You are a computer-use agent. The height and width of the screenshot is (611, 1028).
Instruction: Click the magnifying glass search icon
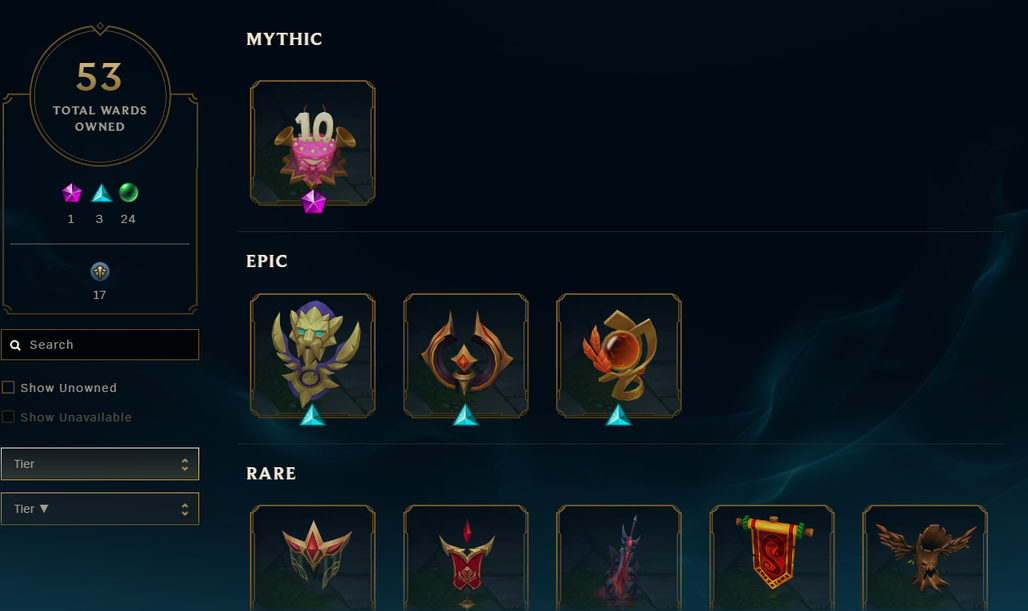pos(16,345)
